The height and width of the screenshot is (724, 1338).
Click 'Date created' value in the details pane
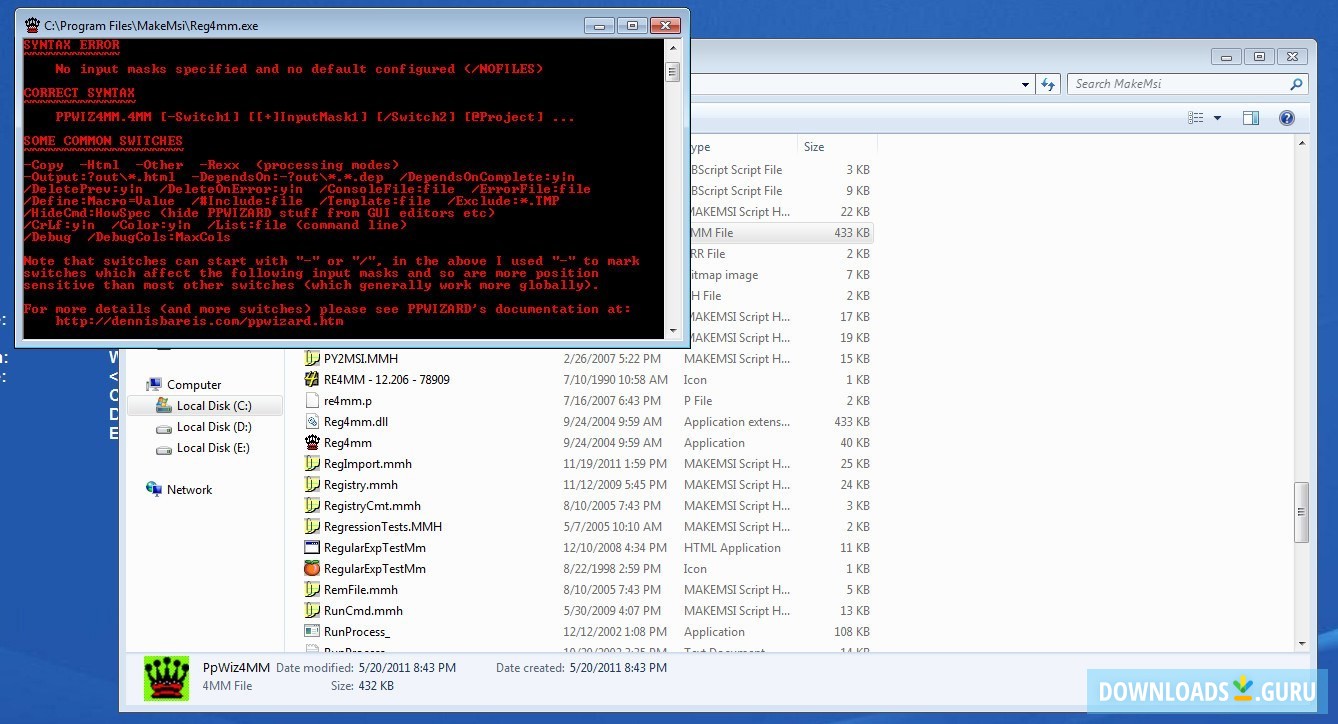pyautogui.click(x=619, y=668)
